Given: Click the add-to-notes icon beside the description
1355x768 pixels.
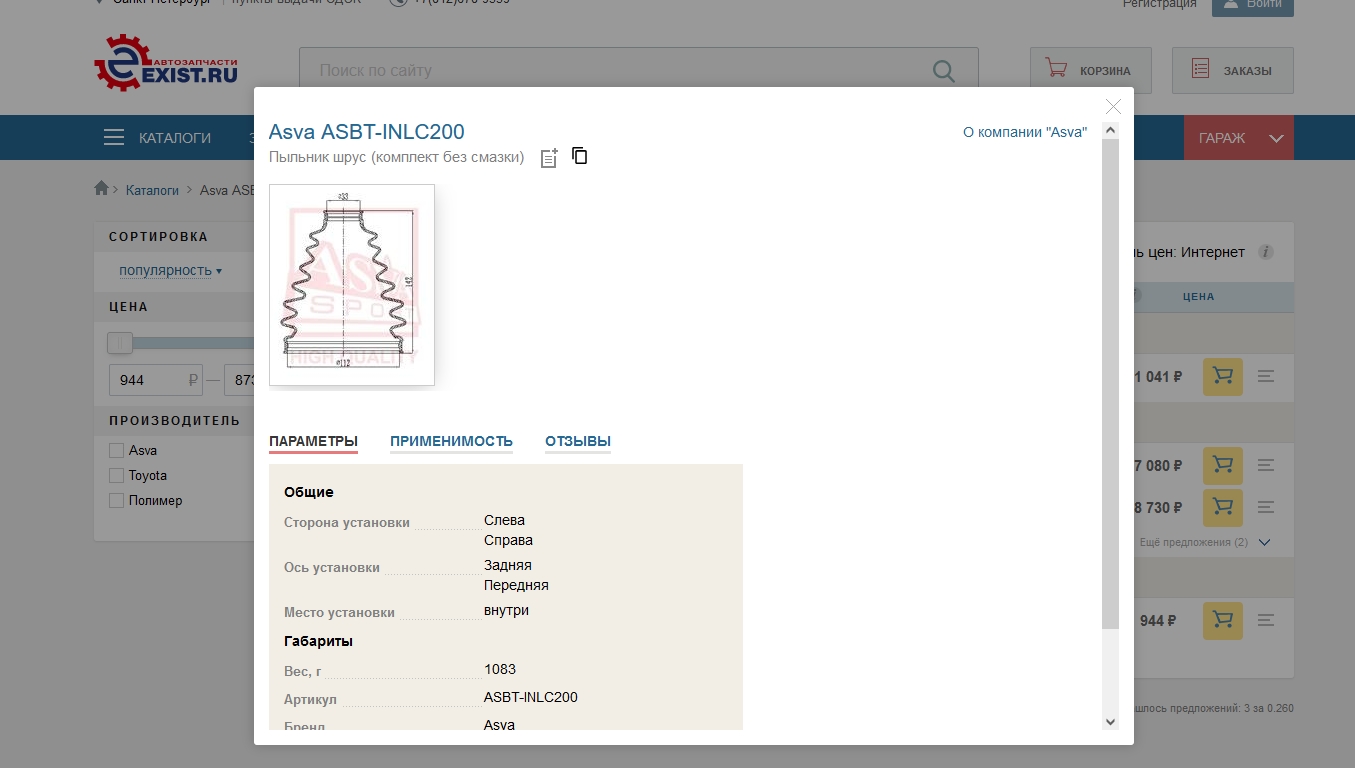Looking at the screenshot, I should click(x=549, y=158).
